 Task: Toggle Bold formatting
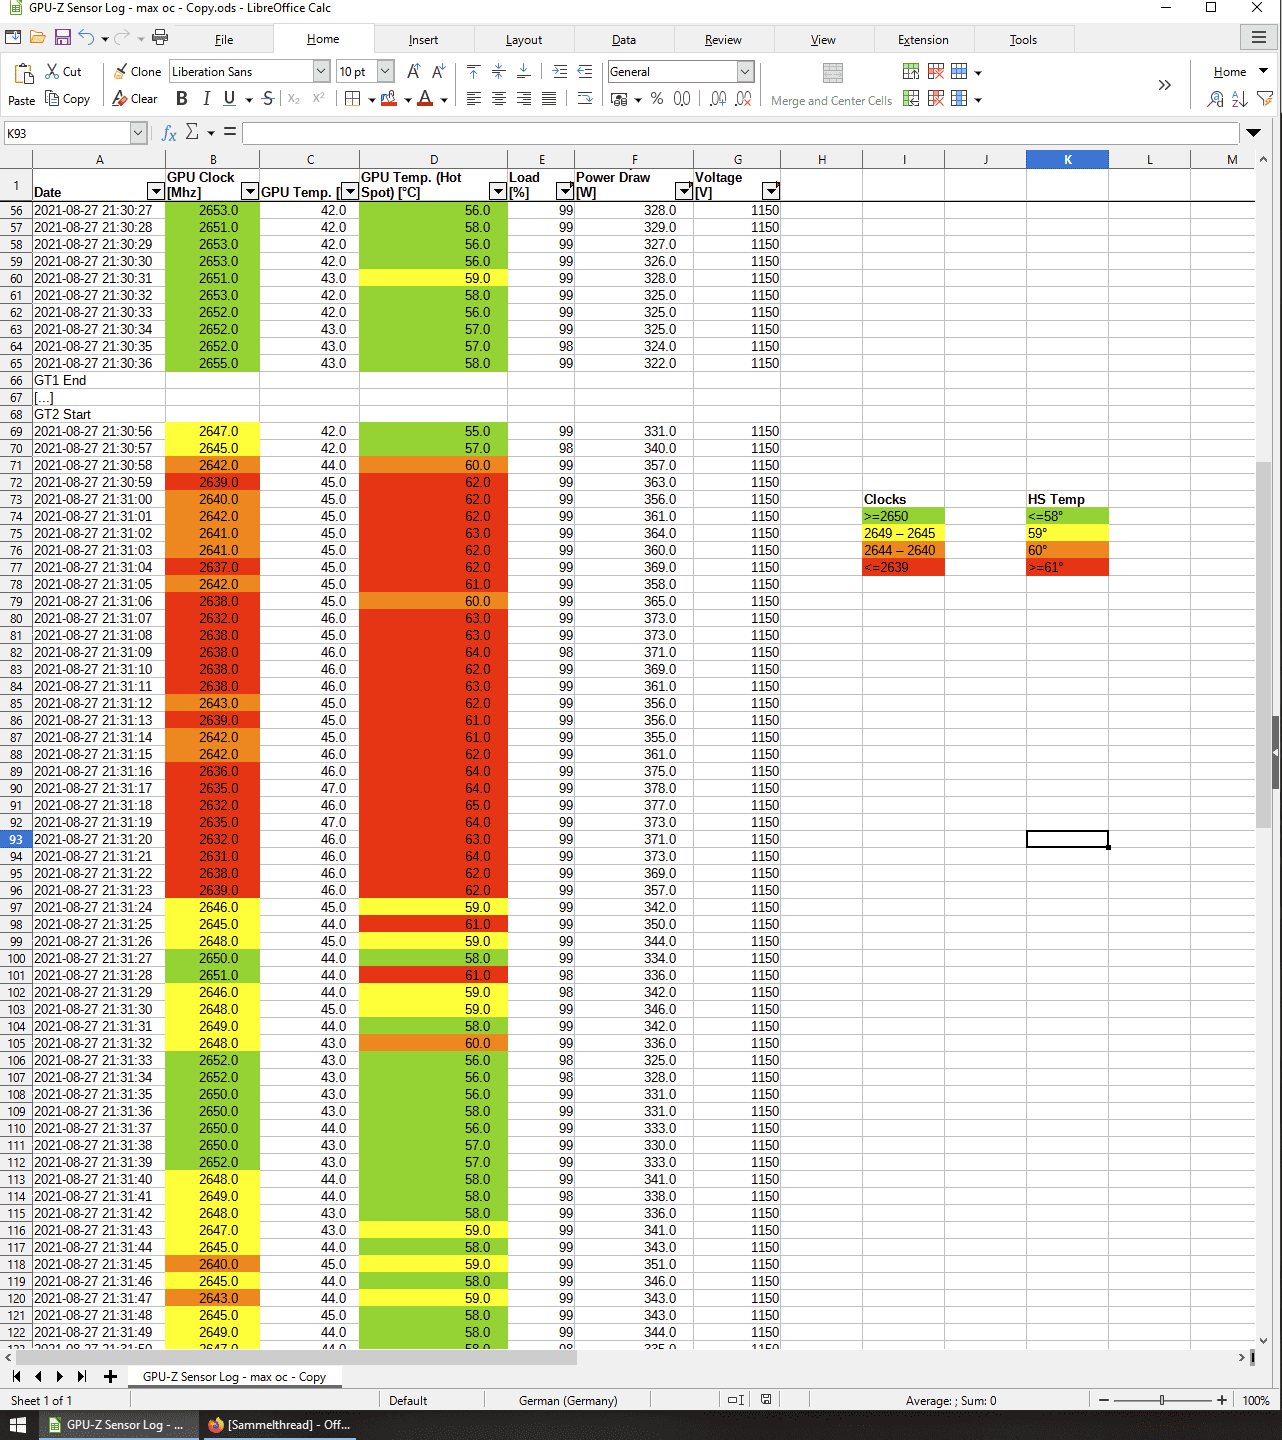pos(182,99)
